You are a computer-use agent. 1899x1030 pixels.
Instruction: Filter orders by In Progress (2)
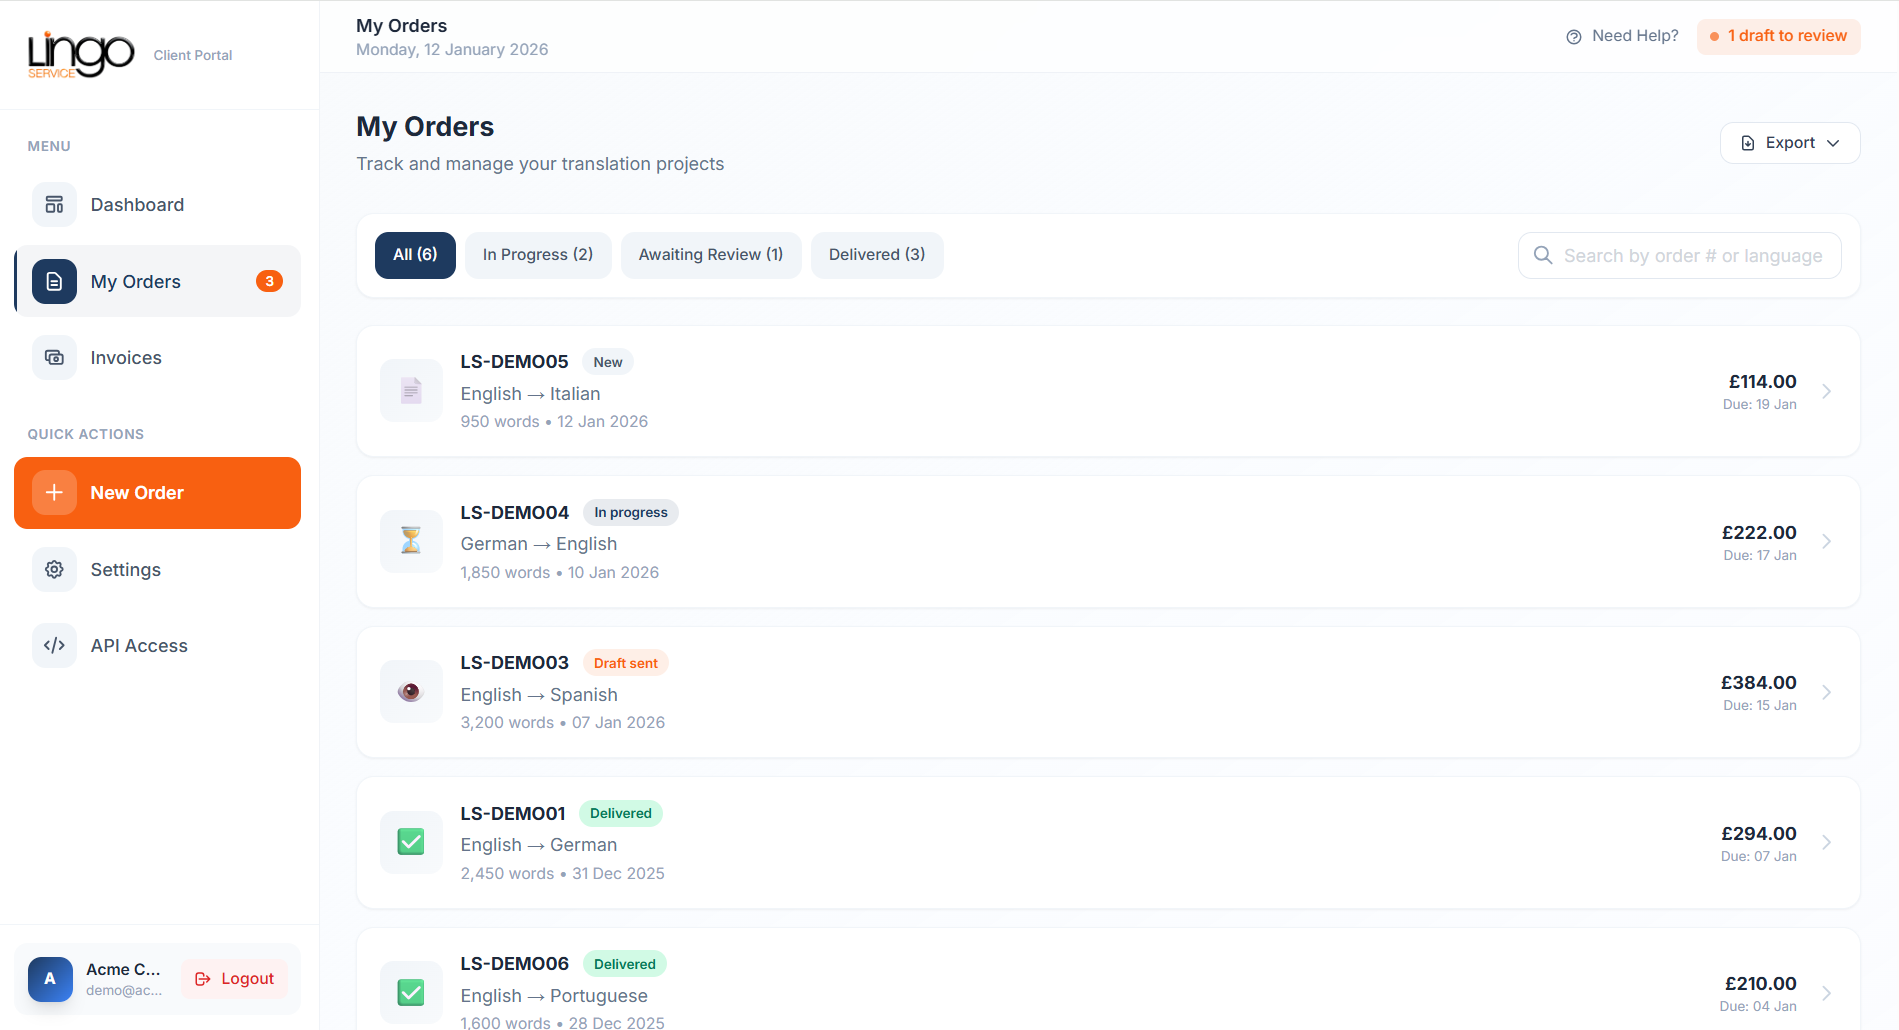click(537, 255)
